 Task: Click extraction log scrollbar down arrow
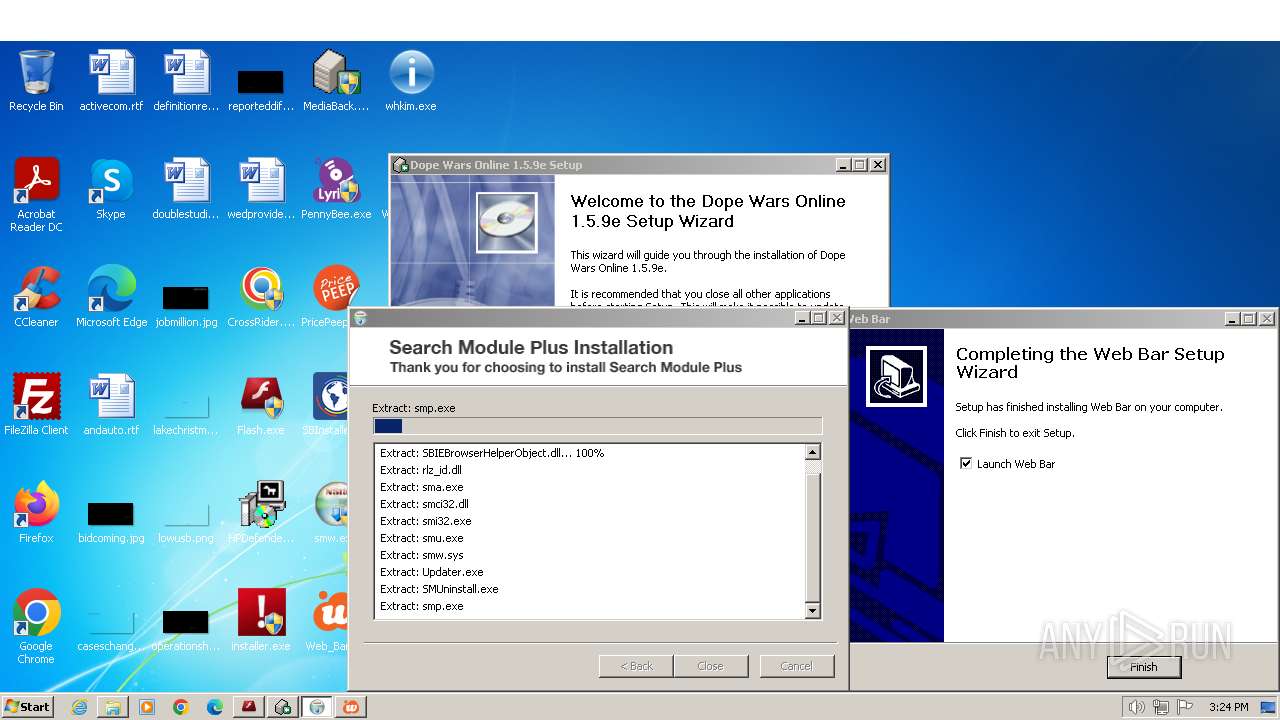click(812, 611)
